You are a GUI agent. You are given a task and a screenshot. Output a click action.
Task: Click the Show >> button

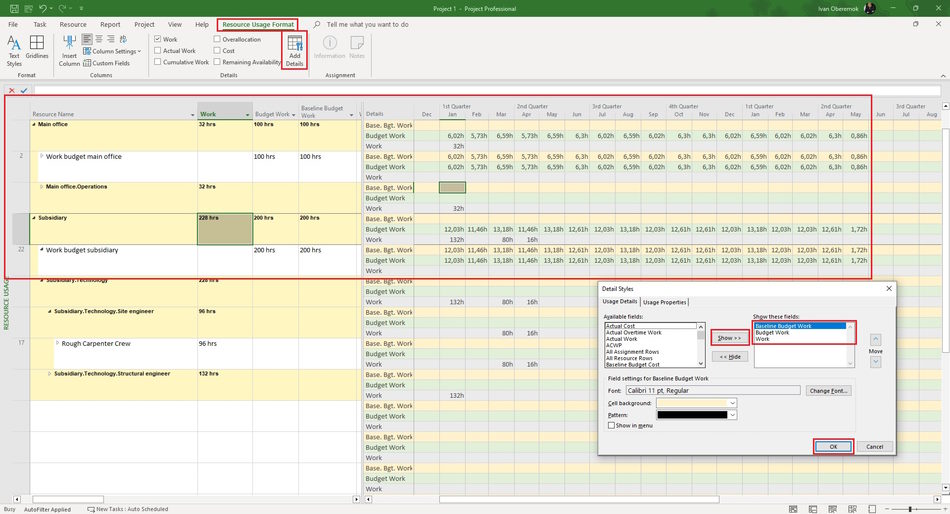point(729,338)
